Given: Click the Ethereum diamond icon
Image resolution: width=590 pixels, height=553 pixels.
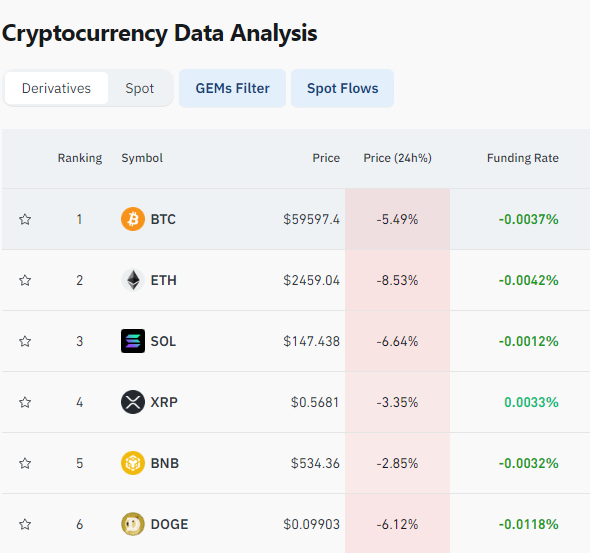Looking at the screenshot, I should point(133,280).
